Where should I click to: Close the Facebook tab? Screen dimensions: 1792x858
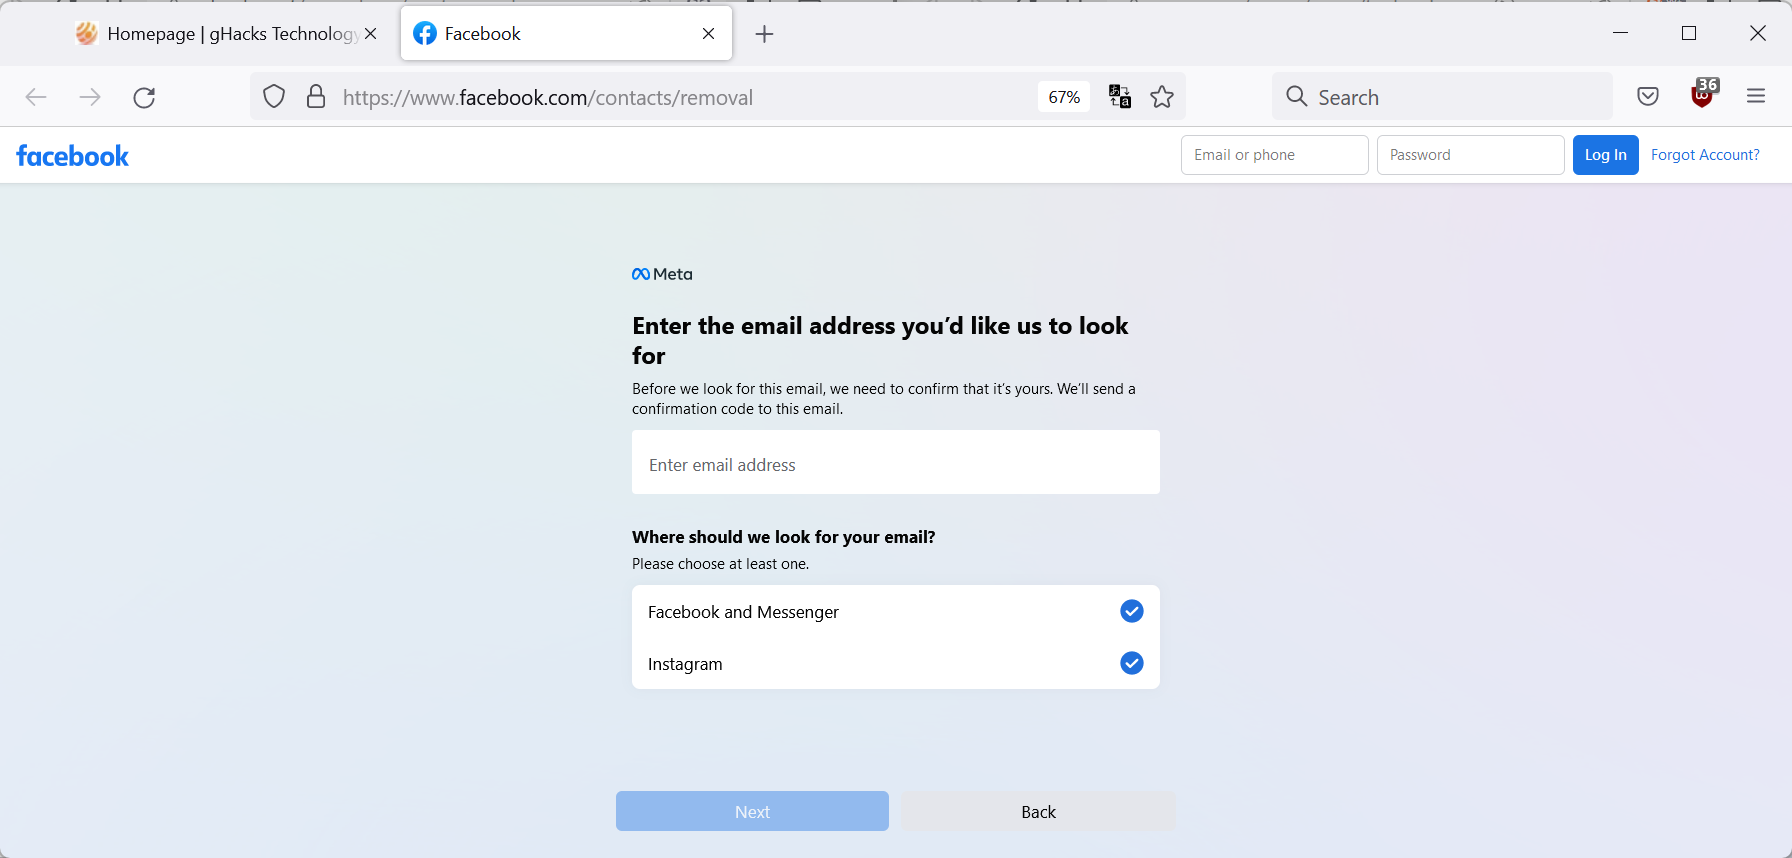coord(709,34)
